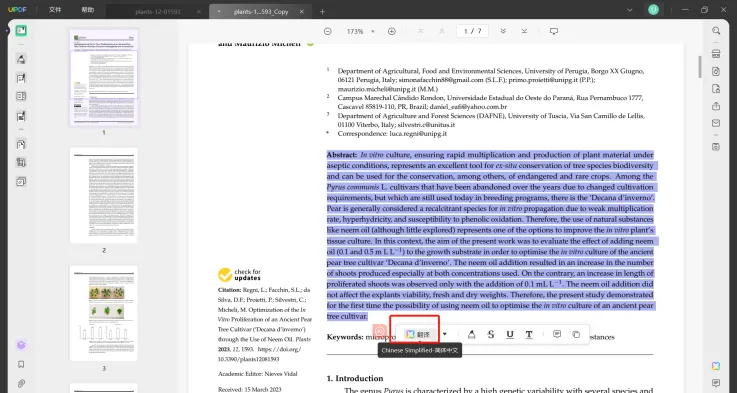Screen dimensions: 737x393
Task: Open the 173% zoom level dropdown
Action: pyautogui.click(x=361, y=31)
